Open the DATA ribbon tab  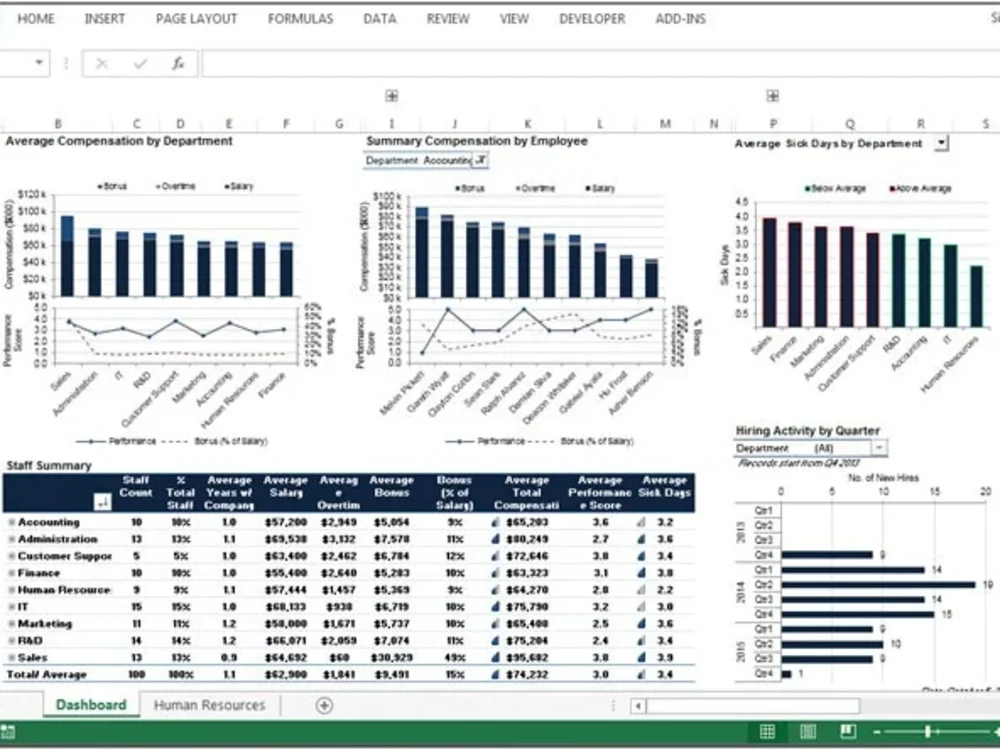click(379, 19)
